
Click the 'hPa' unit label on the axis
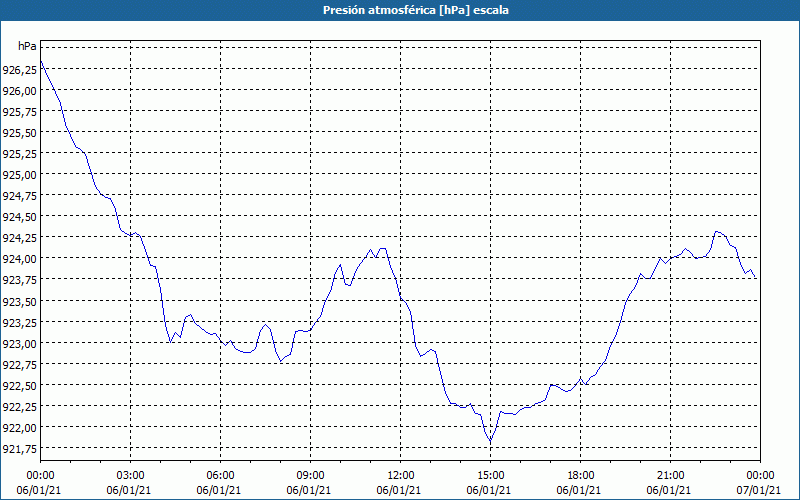point(27,46)
